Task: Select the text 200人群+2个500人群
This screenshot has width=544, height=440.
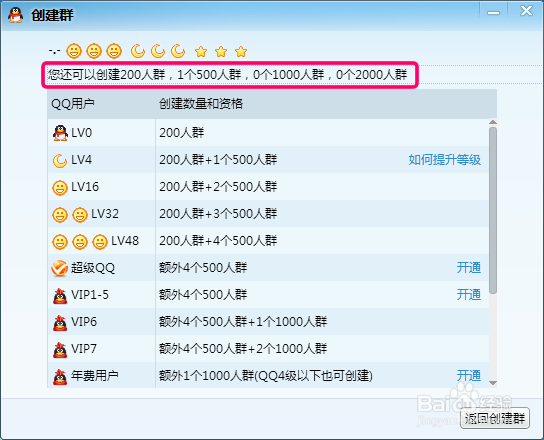Action: tap(218, 187)
